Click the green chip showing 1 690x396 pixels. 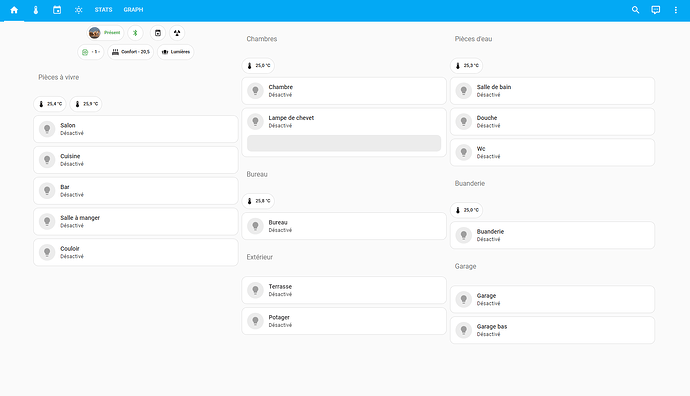(91, 52)
